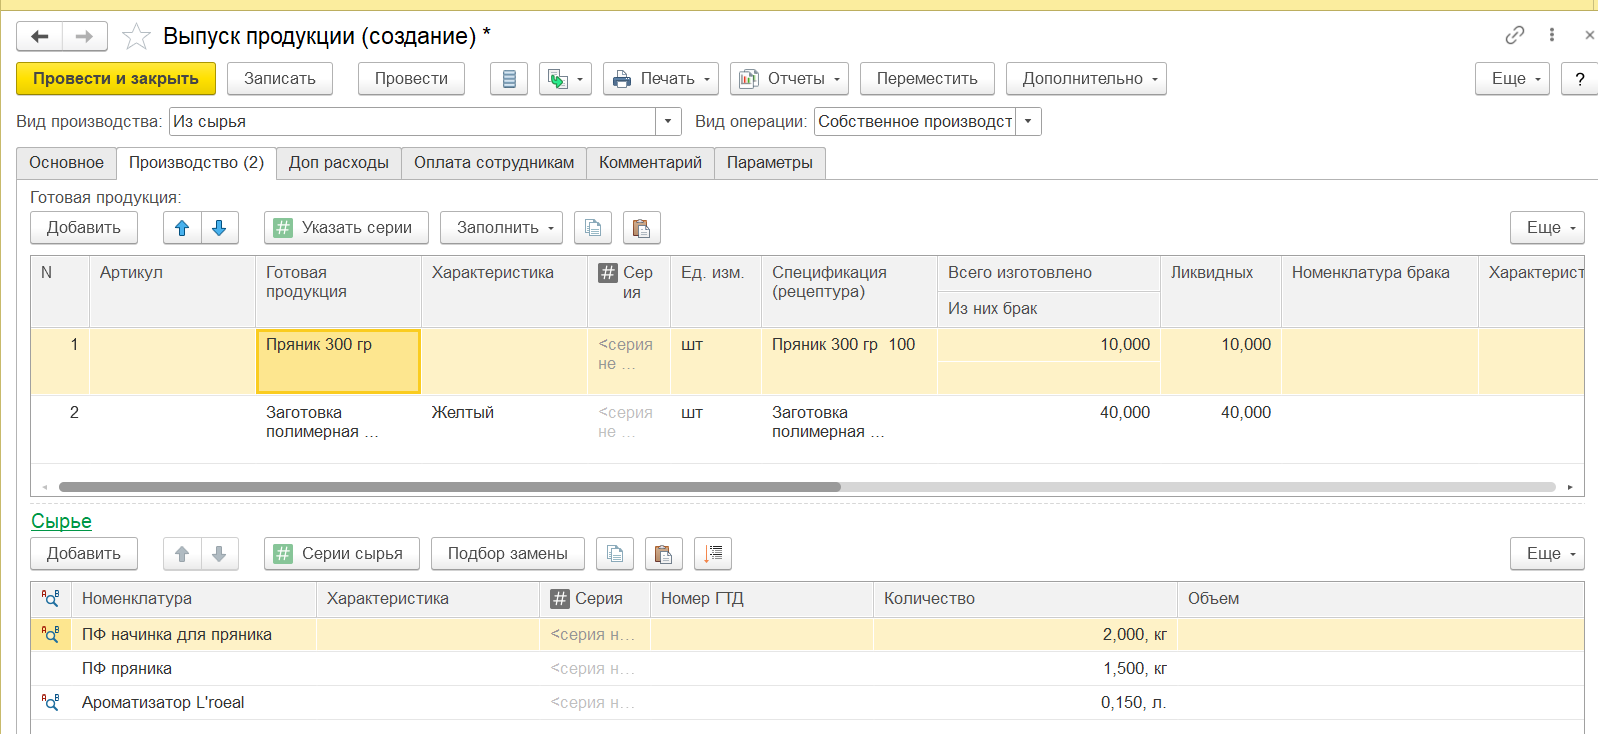Image resolution: width=1598 pixels, height=734 pixels.
Task: Expand the Вид операции dropdown arrow
Action: click(1028, 122)
